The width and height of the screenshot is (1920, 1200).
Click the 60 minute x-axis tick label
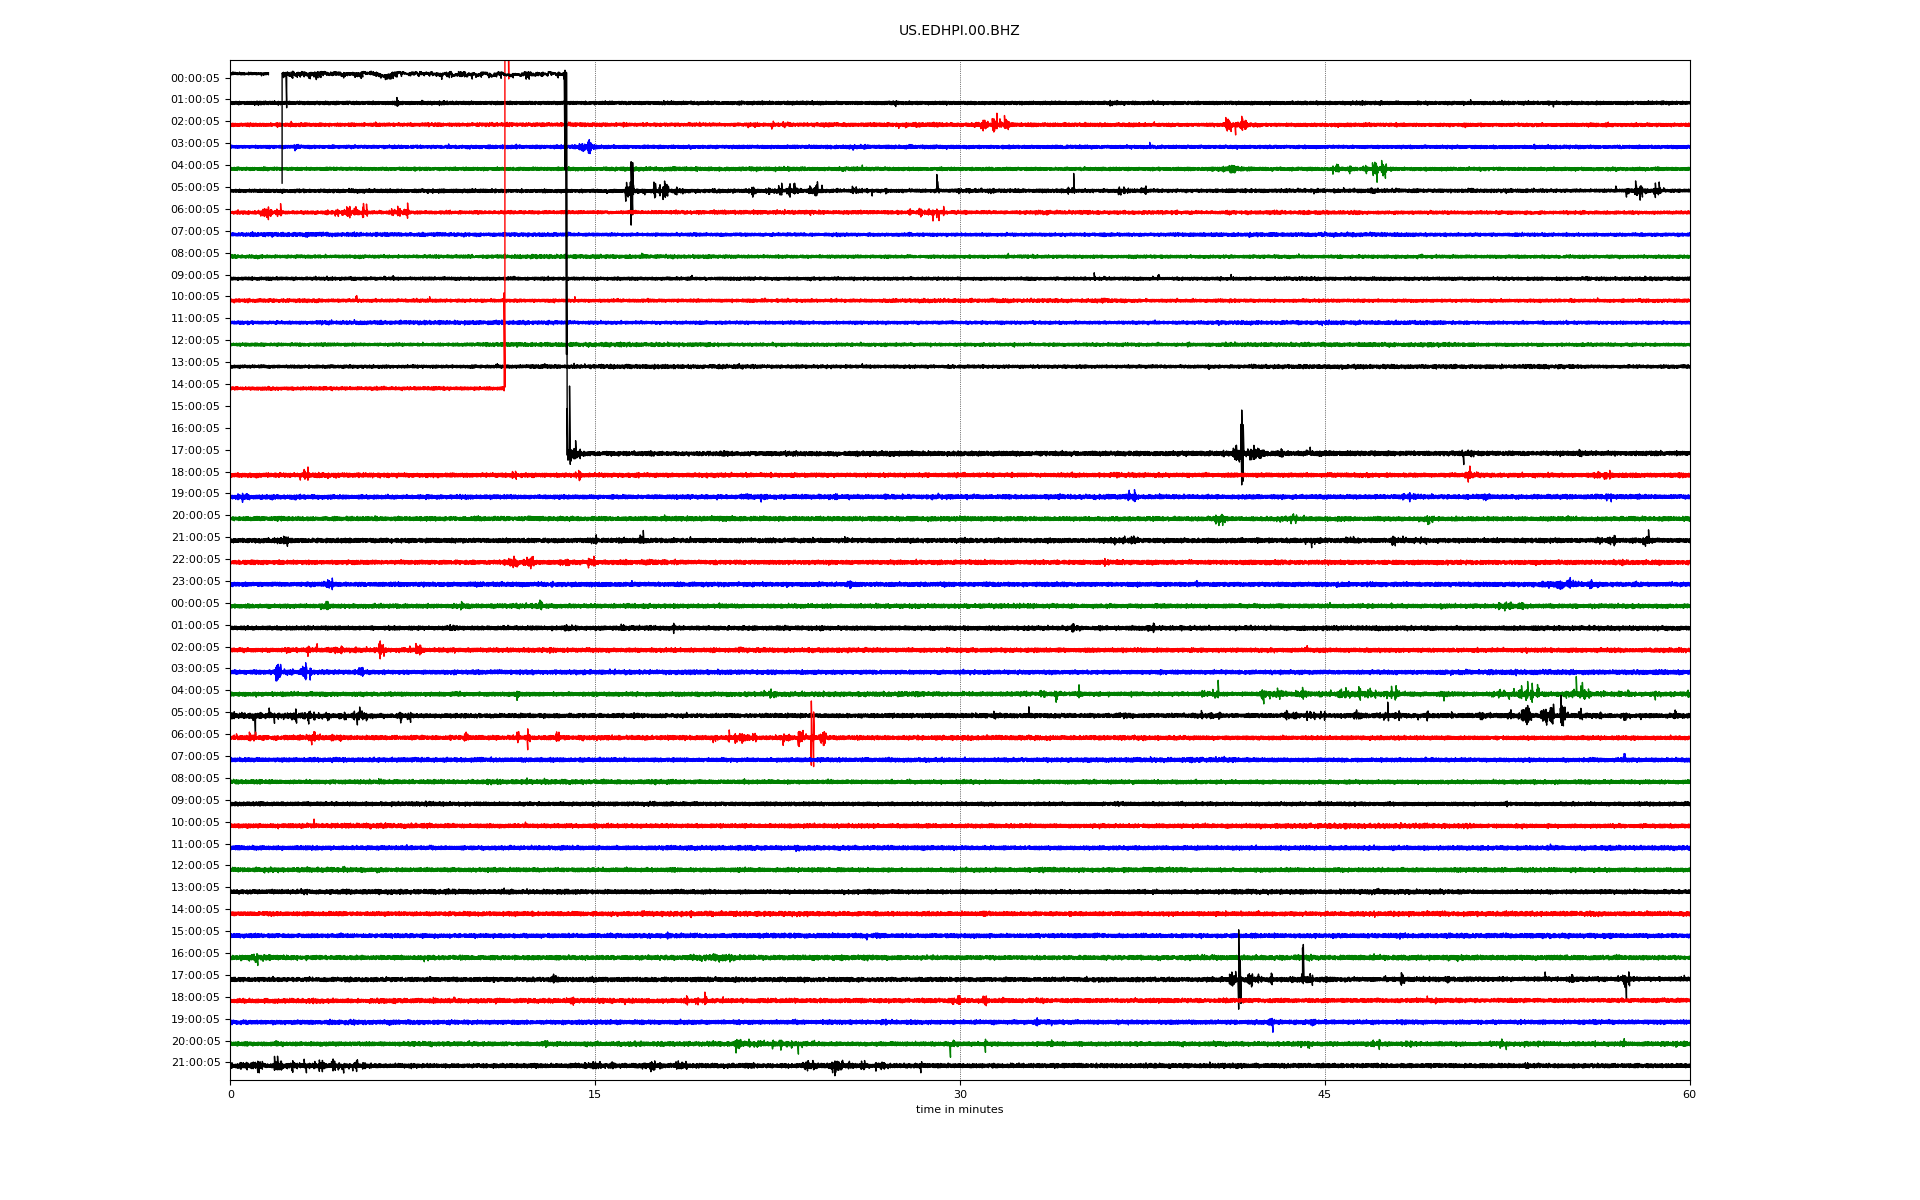pyautogui.click(x=1688, y=1094)
